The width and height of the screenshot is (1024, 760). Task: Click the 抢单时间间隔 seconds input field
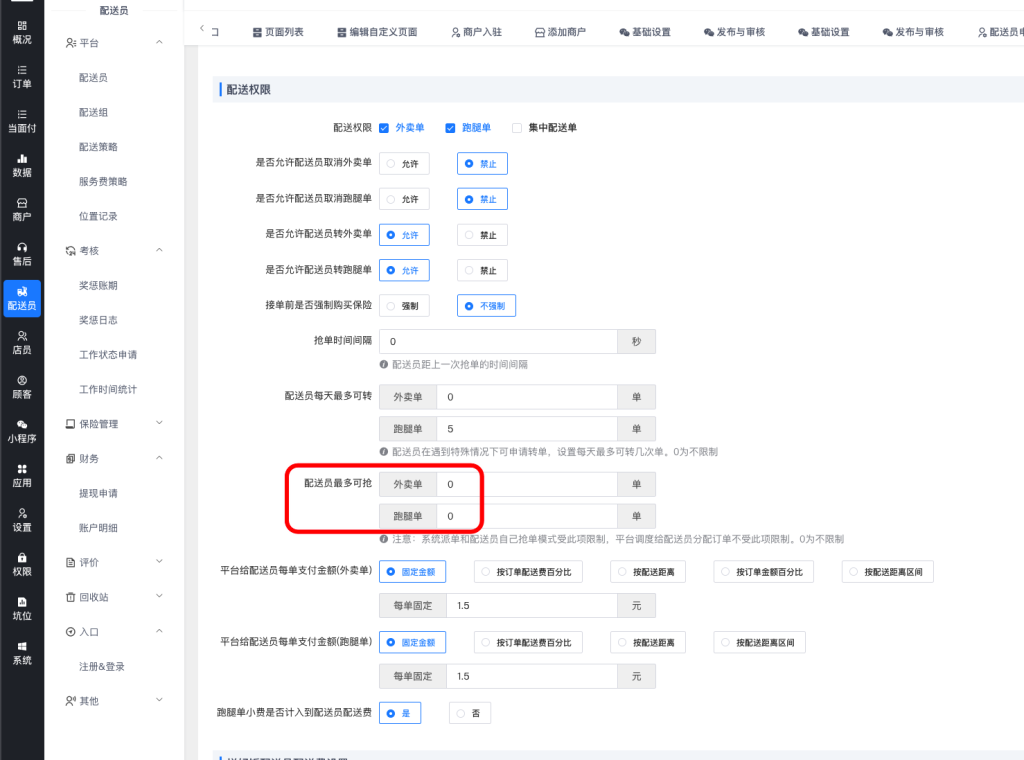(x=498, y=342)
